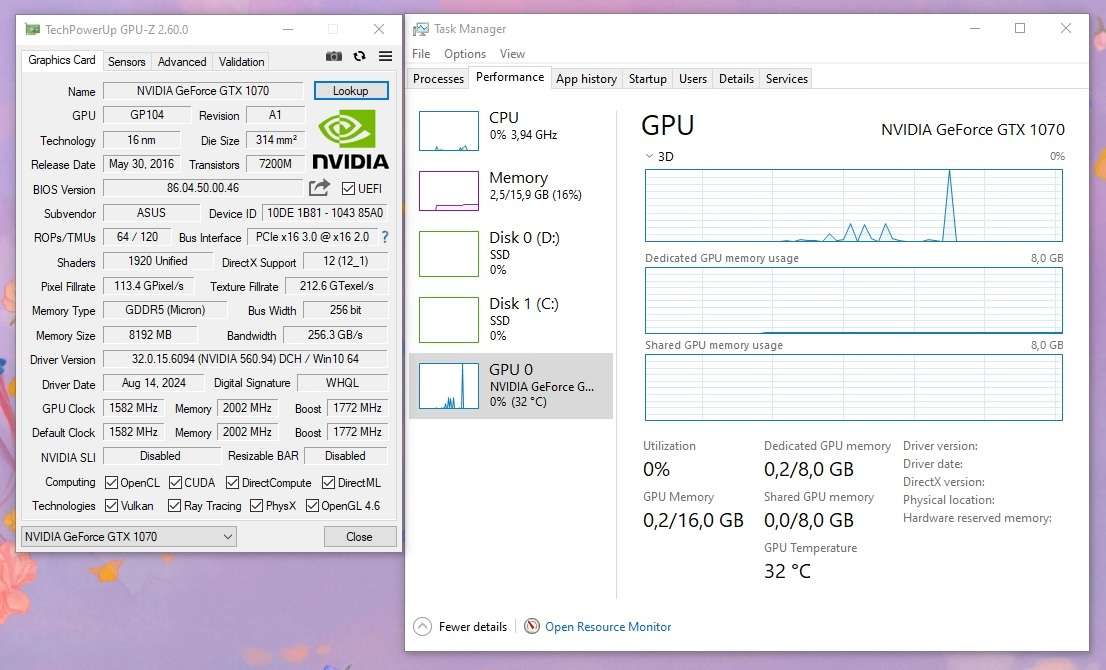1106x670 pixels.
Task: Open the GPU-Z hamburger menu
Action: point(384,57)
